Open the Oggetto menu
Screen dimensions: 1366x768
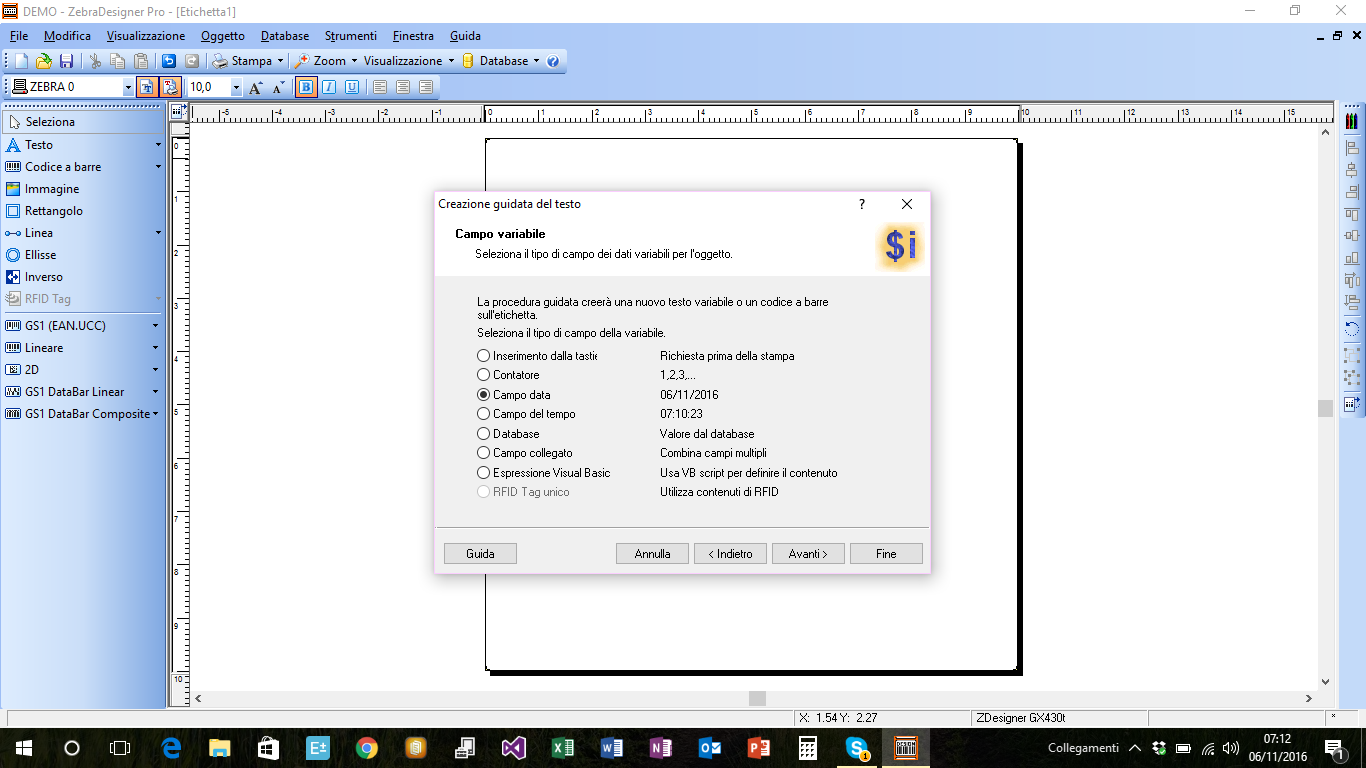(x=222, y=36)
